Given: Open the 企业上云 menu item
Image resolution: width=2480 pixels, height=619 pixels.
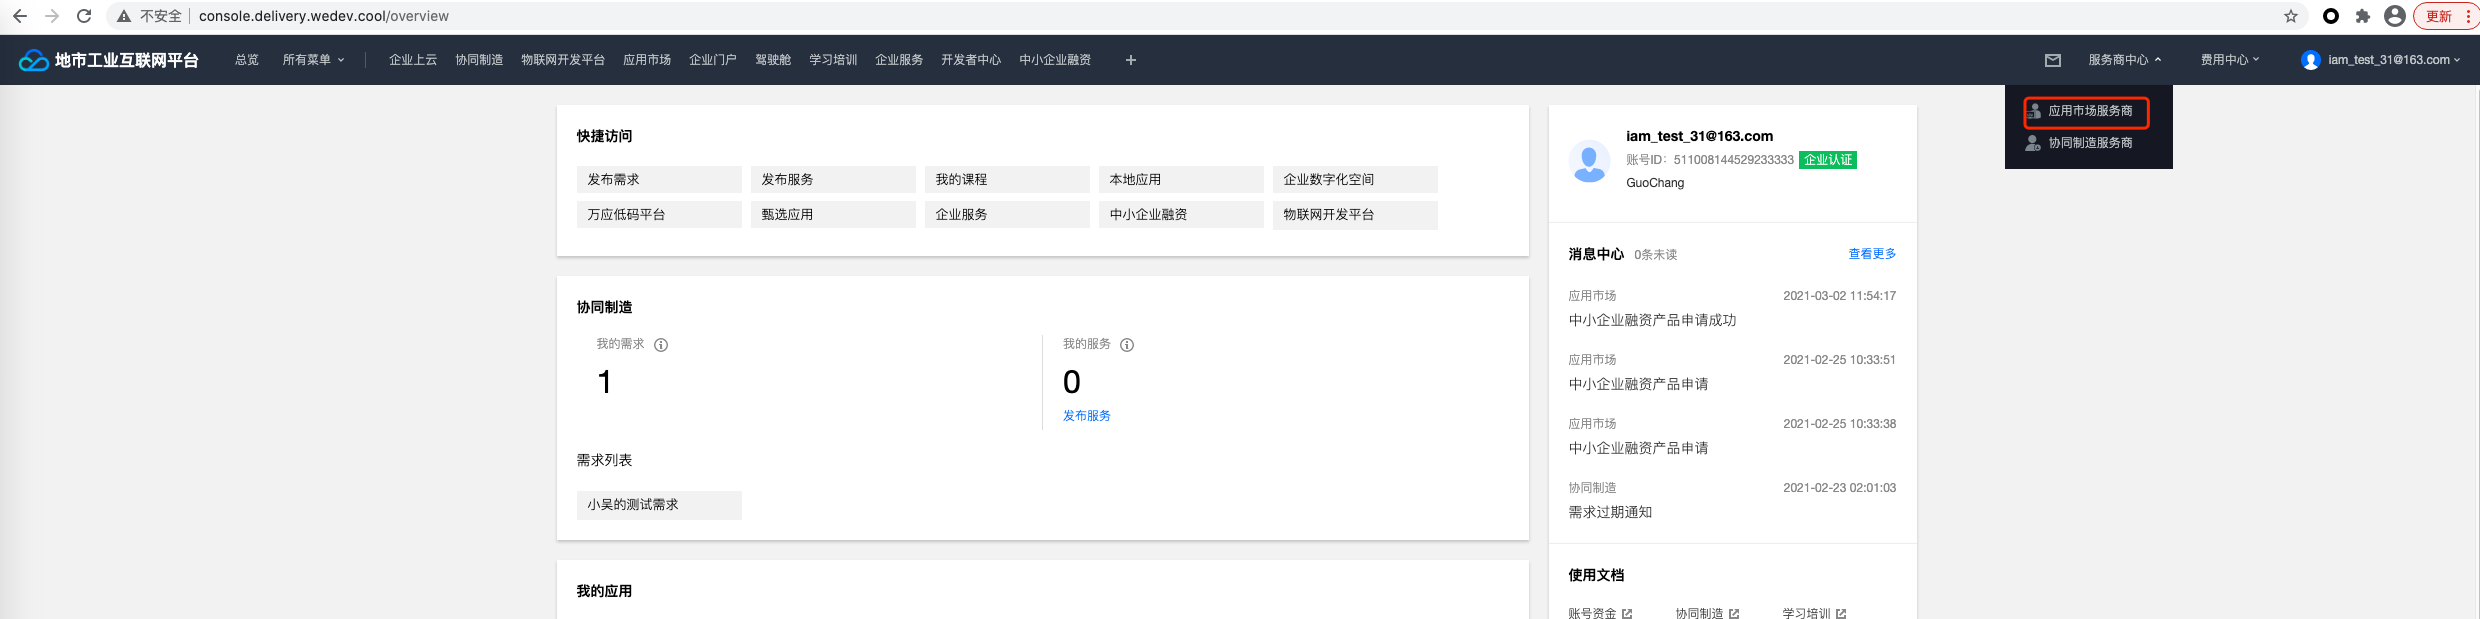Looking at the screenshot, I should click(413, 60).
